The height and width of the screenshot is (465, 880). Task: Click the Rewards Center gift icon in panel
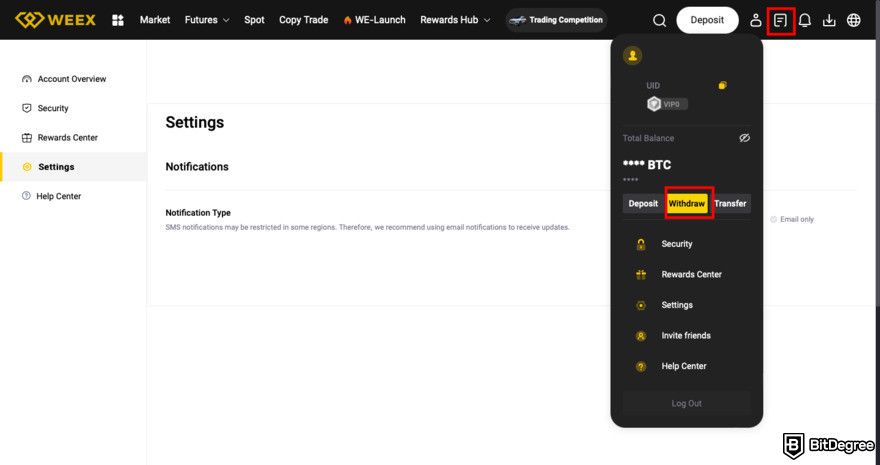coord(641,274)
